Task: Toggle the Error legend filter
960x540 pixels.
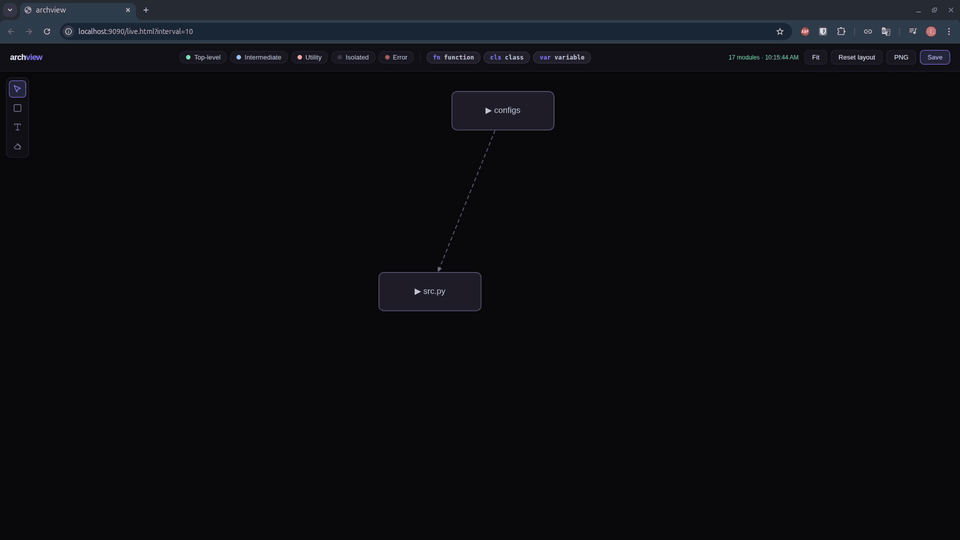Action: click(x=396, y=58)
